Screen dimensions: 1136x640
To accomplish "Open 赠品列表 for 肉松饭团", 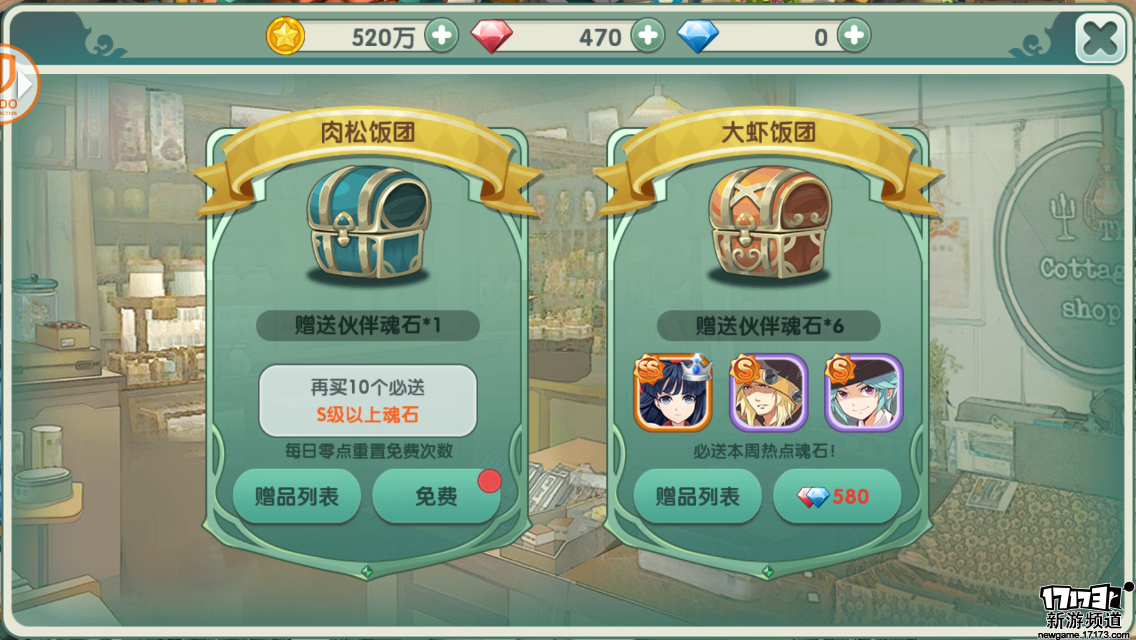I will [296, 496].
